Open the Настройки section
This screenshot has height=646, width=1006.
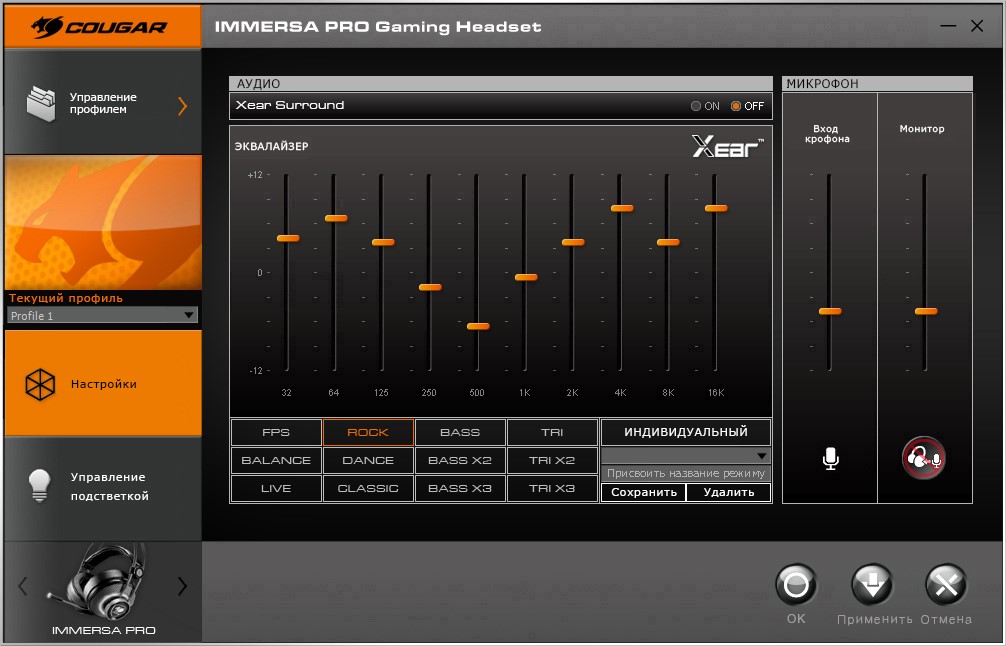[103, 384]
